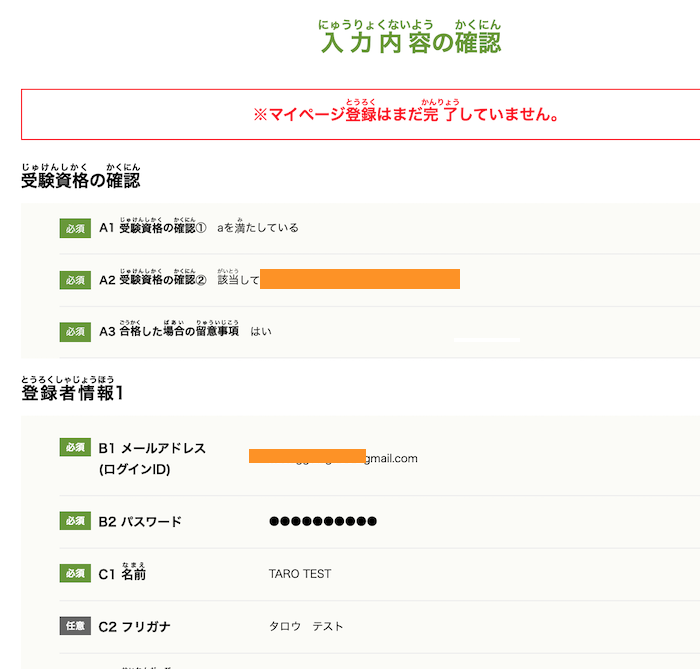Click the furigana value タロウ テスト

[x=306, y=627]
